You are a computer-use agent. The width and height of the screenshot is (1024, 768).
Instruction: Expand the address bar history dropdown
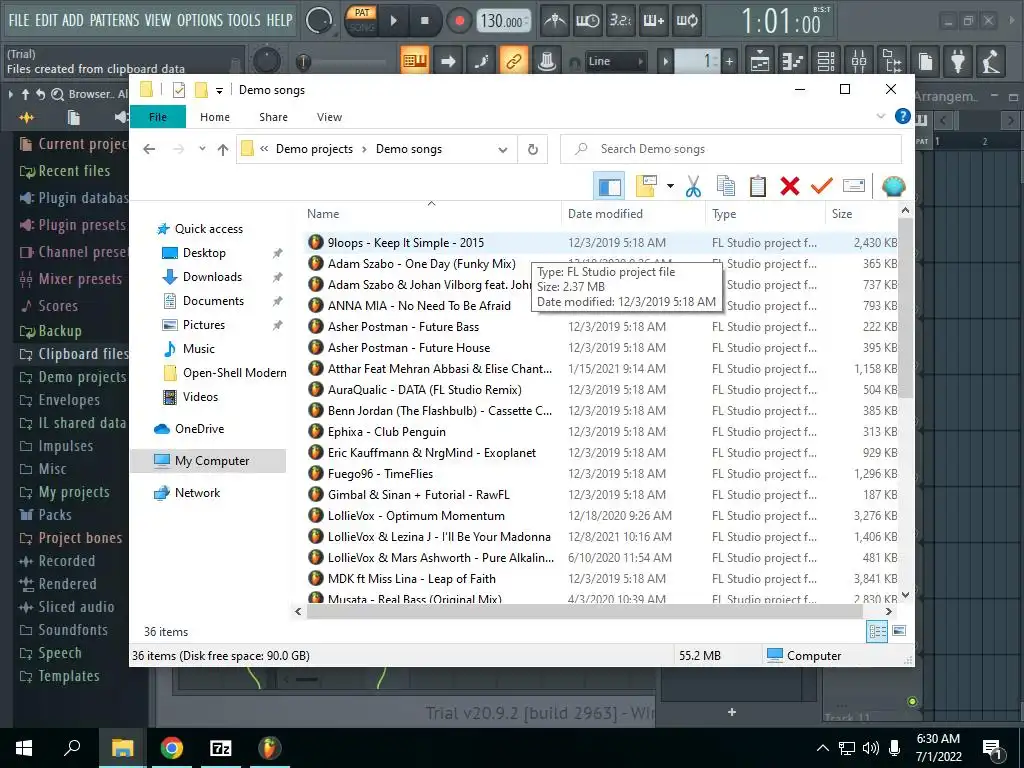[502, 150]
